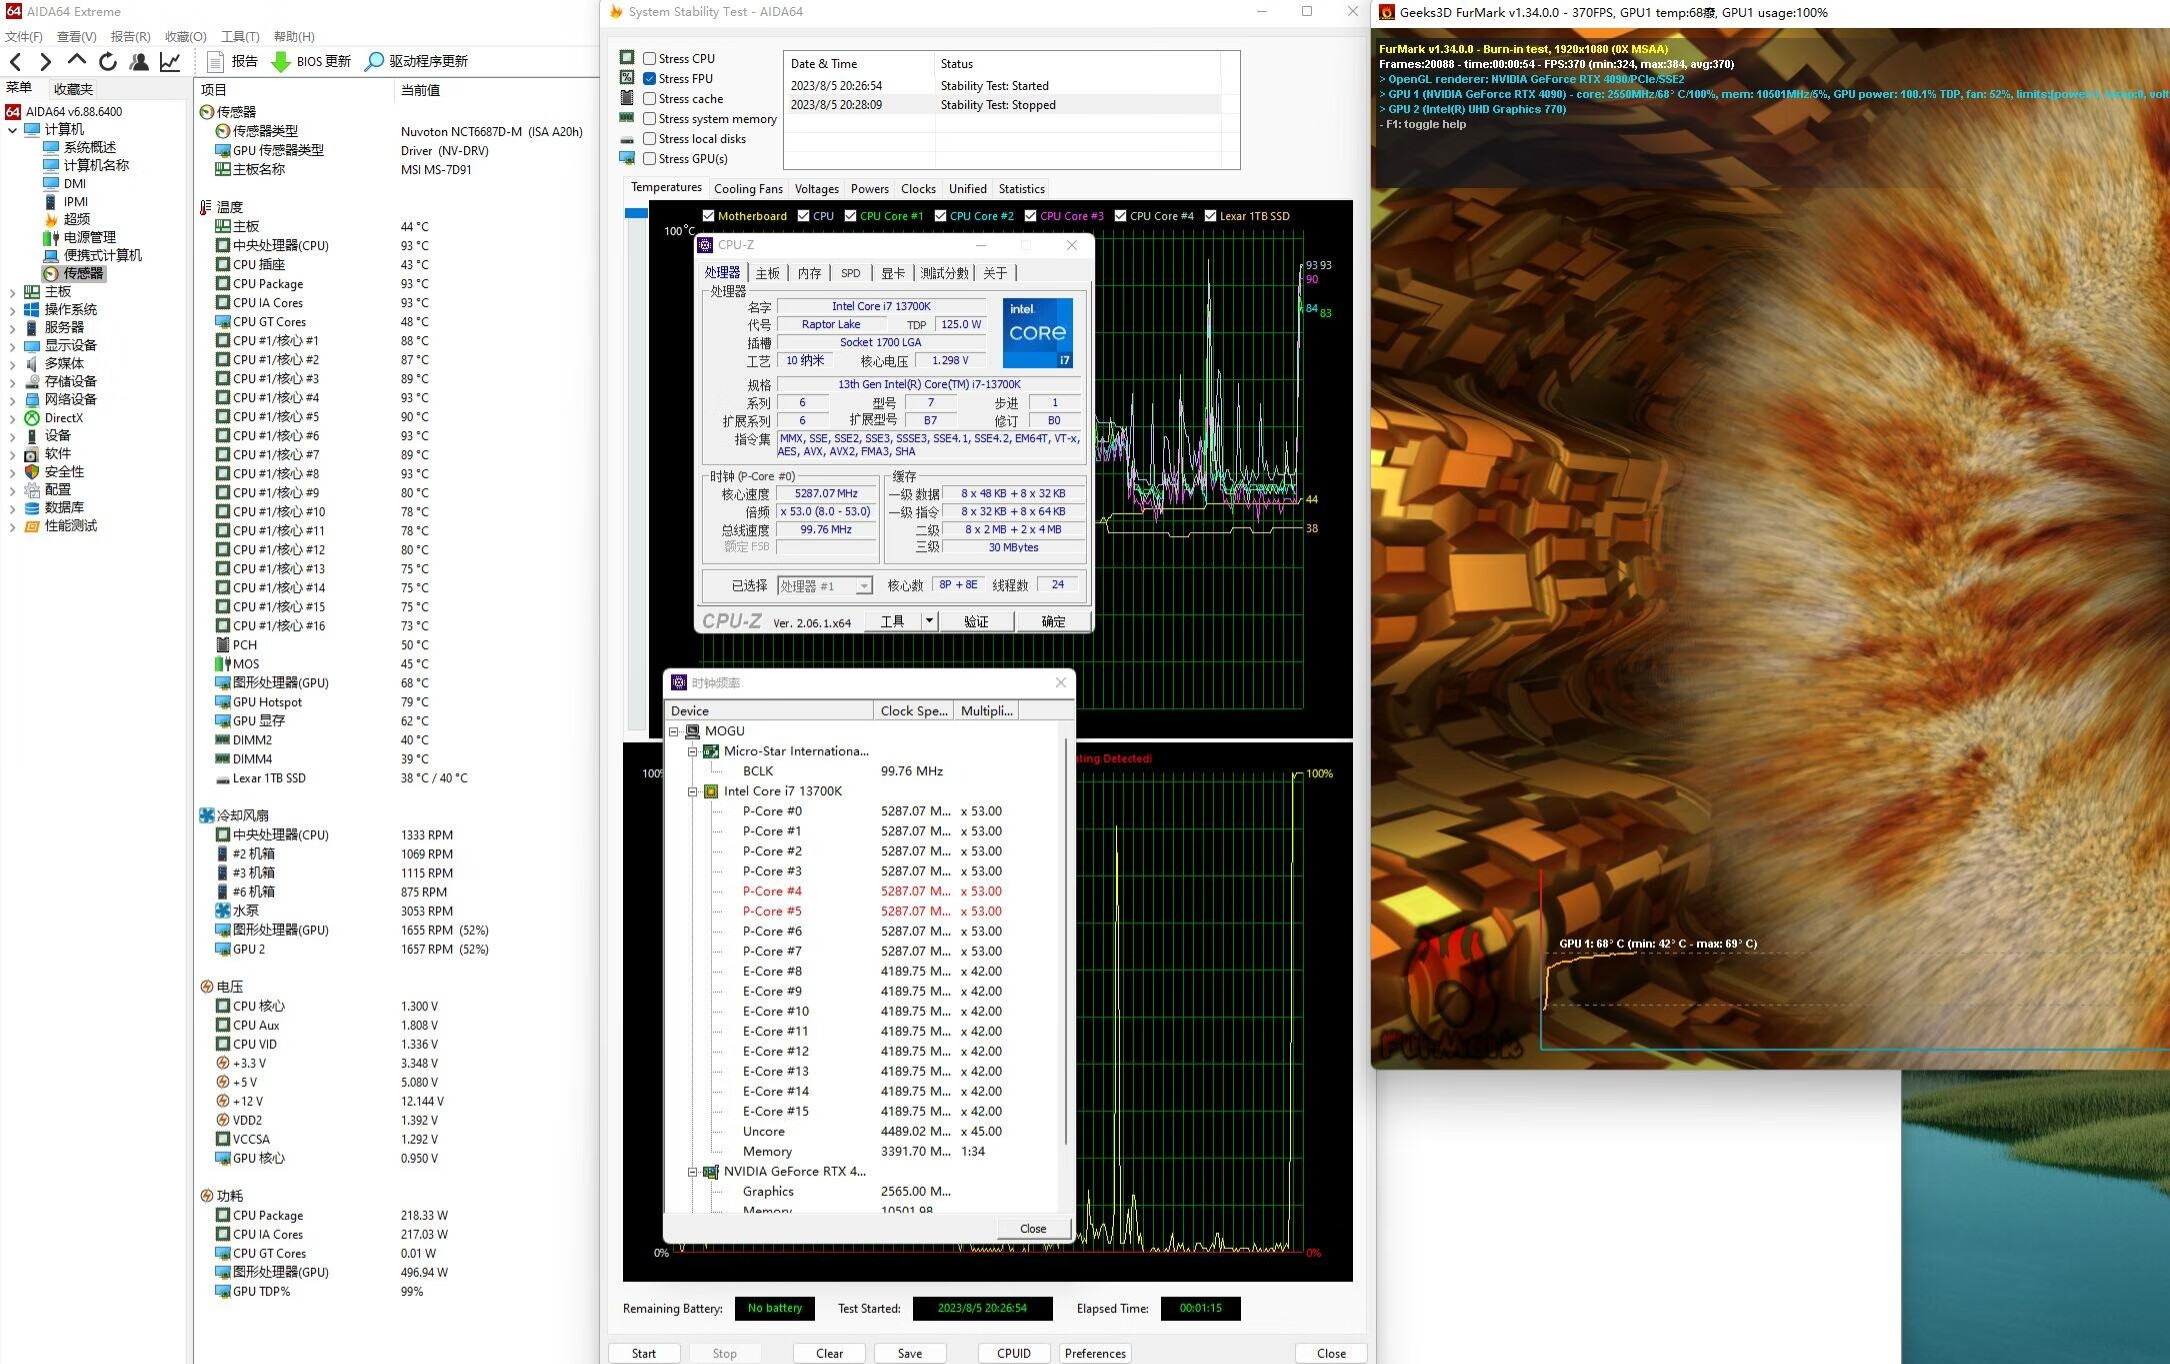Open Preferences in Stability Test
The width and height of the screenshot is (2170, 1364).
1095,1353
